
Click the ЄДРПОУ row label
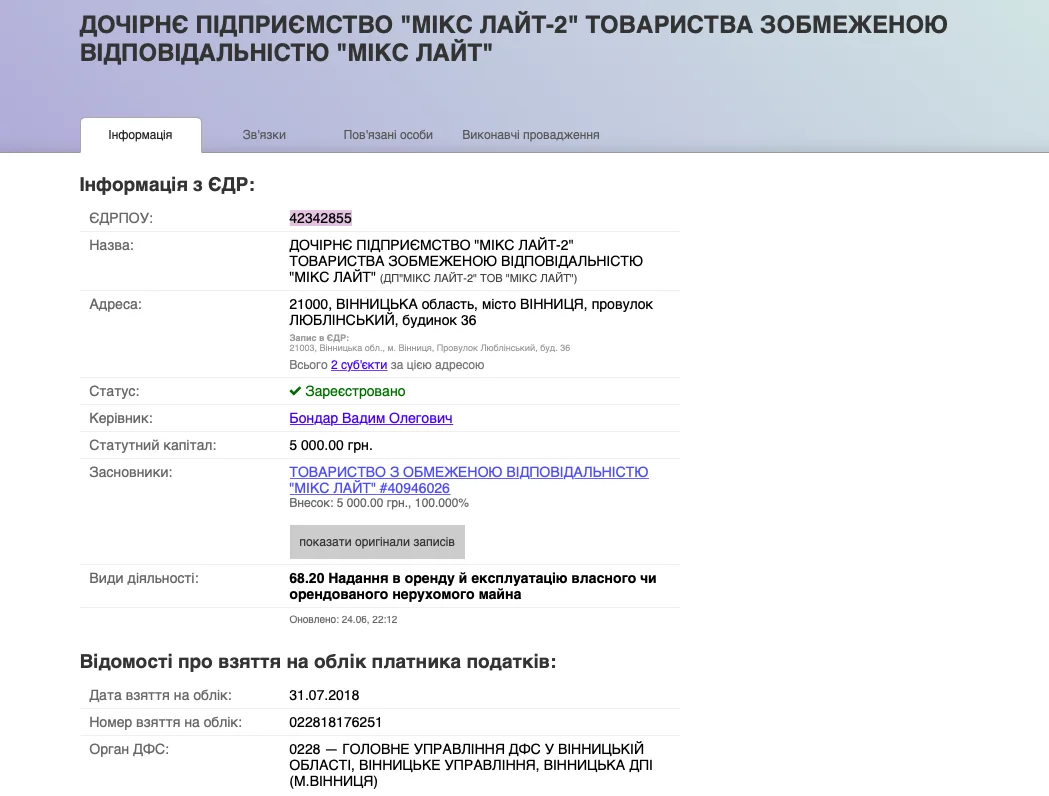[120, 218]
